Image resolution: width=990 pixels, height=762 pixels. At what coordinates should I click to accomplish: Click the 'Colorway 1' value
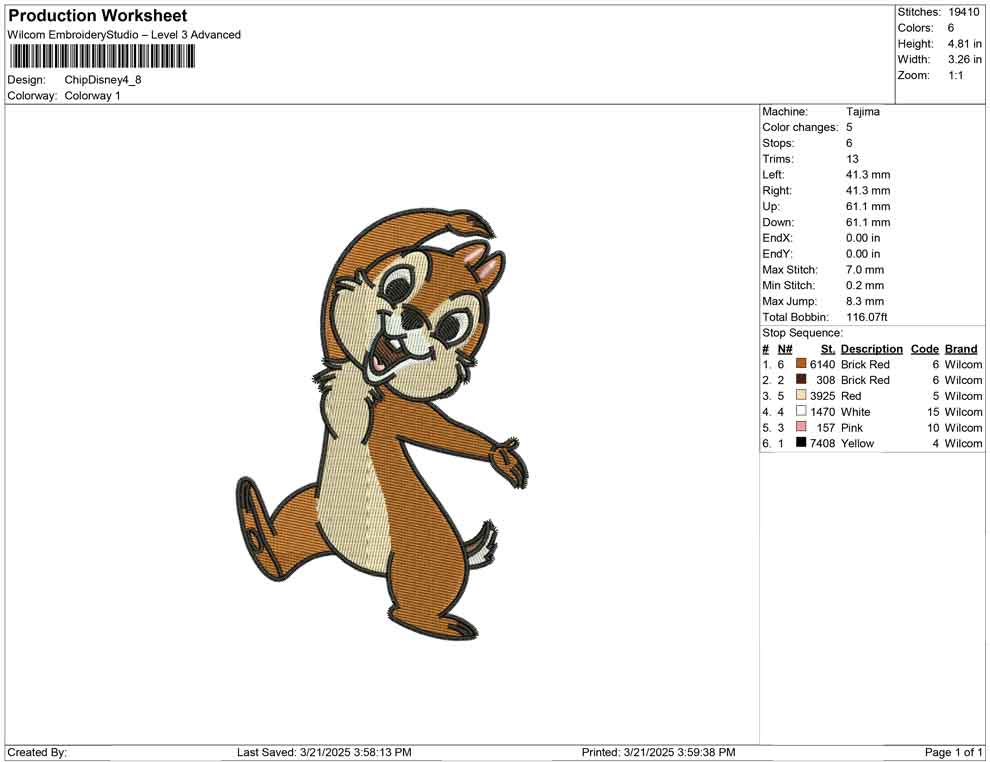click(92, 96)
